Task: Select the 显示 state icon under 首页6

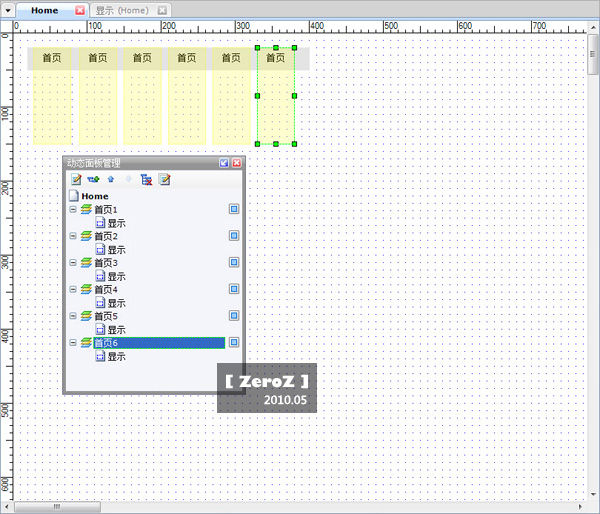Action: pos(100,356)
